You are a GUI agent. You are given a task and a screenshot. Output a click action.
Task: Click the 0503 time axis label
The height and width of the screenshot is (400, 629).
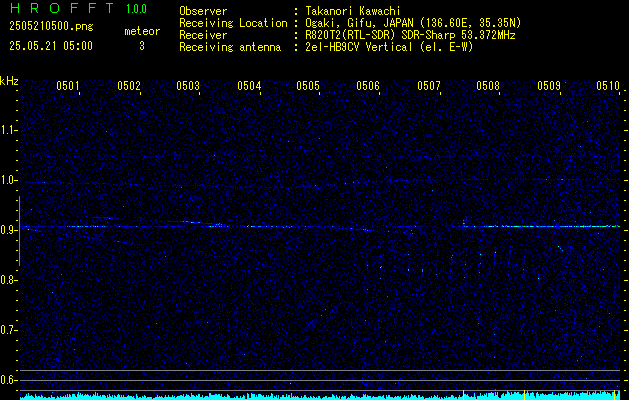point(188,85)
